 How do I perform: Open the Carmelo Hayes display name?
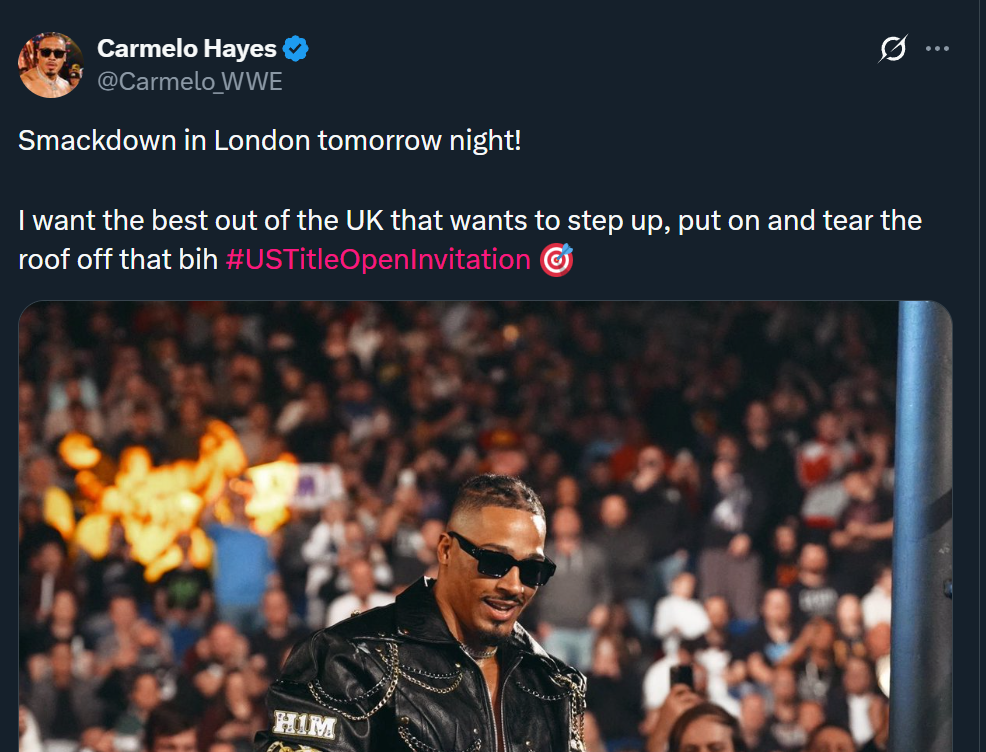tap(187, 48)
